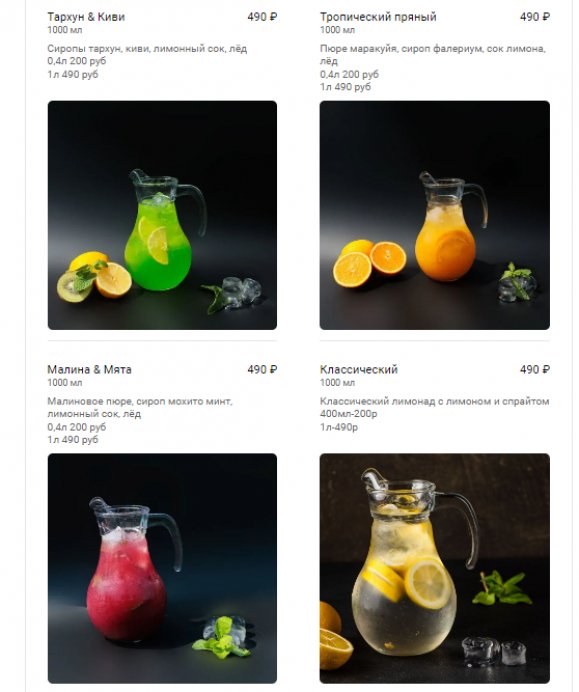579x692 pixels.
Task: Select the 490 ₽ price of Тропический пряный
Action: pyautogui.click(x=535, y=17)
